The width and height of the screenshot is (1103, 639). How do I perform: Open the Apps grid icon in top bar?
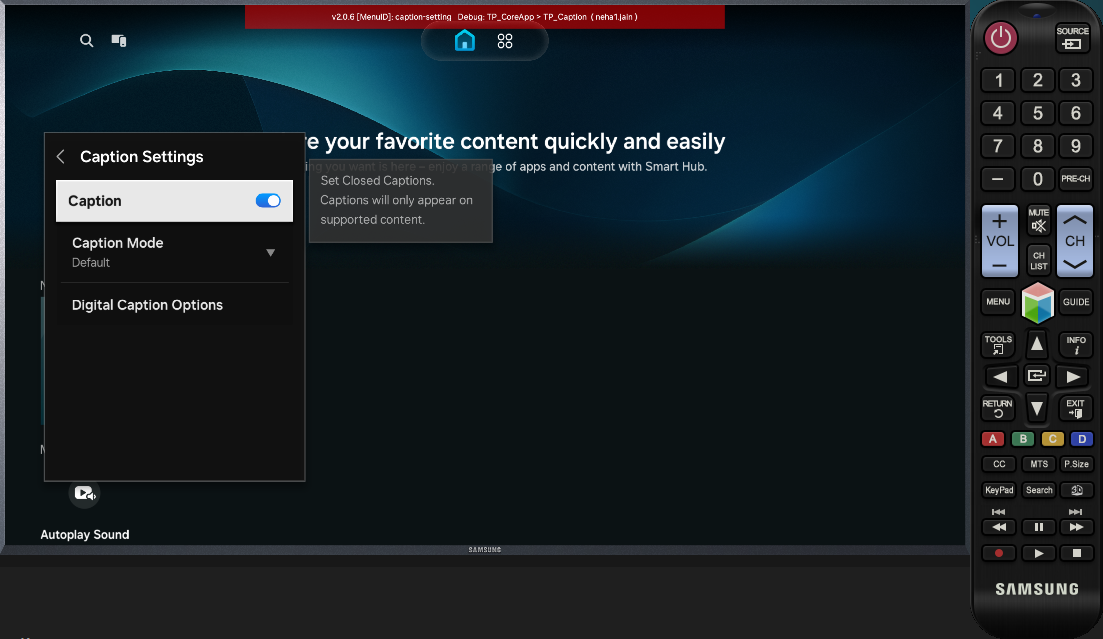pyautogui.click(x=505, y=41)
